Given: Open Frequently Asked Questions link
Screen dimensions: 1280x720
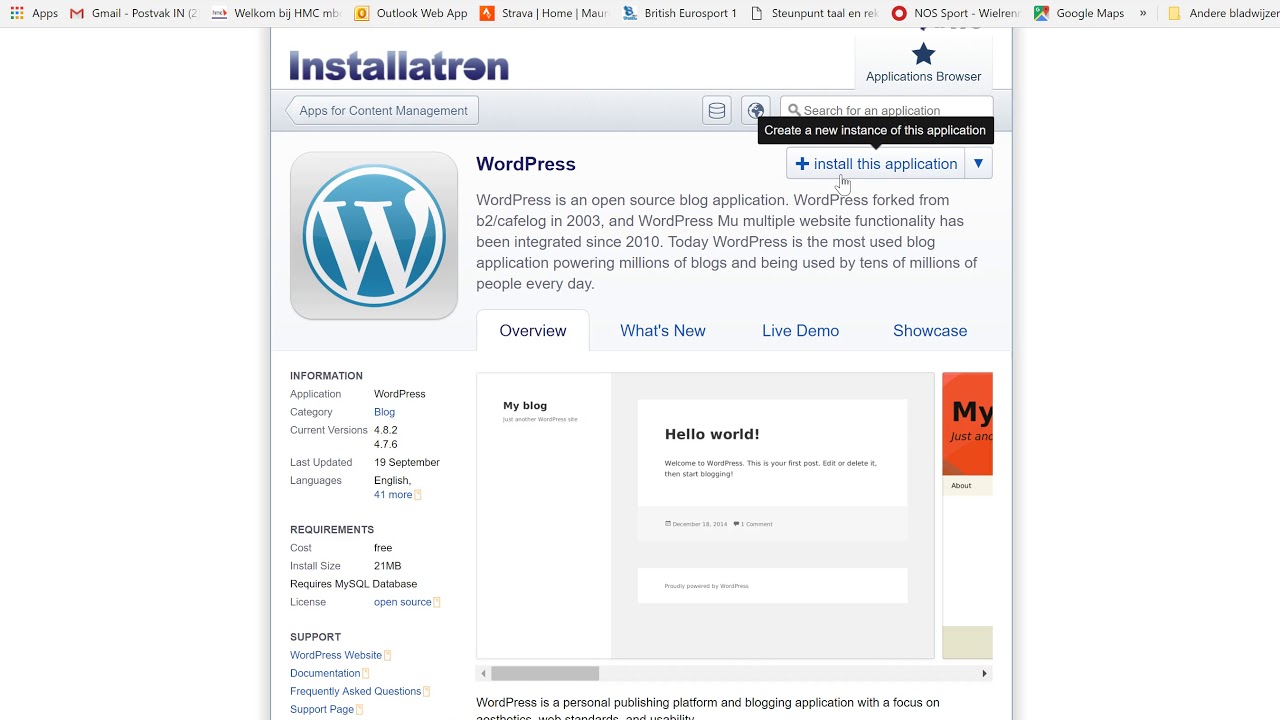Looking at the screenshot, I should pos(355,691).
